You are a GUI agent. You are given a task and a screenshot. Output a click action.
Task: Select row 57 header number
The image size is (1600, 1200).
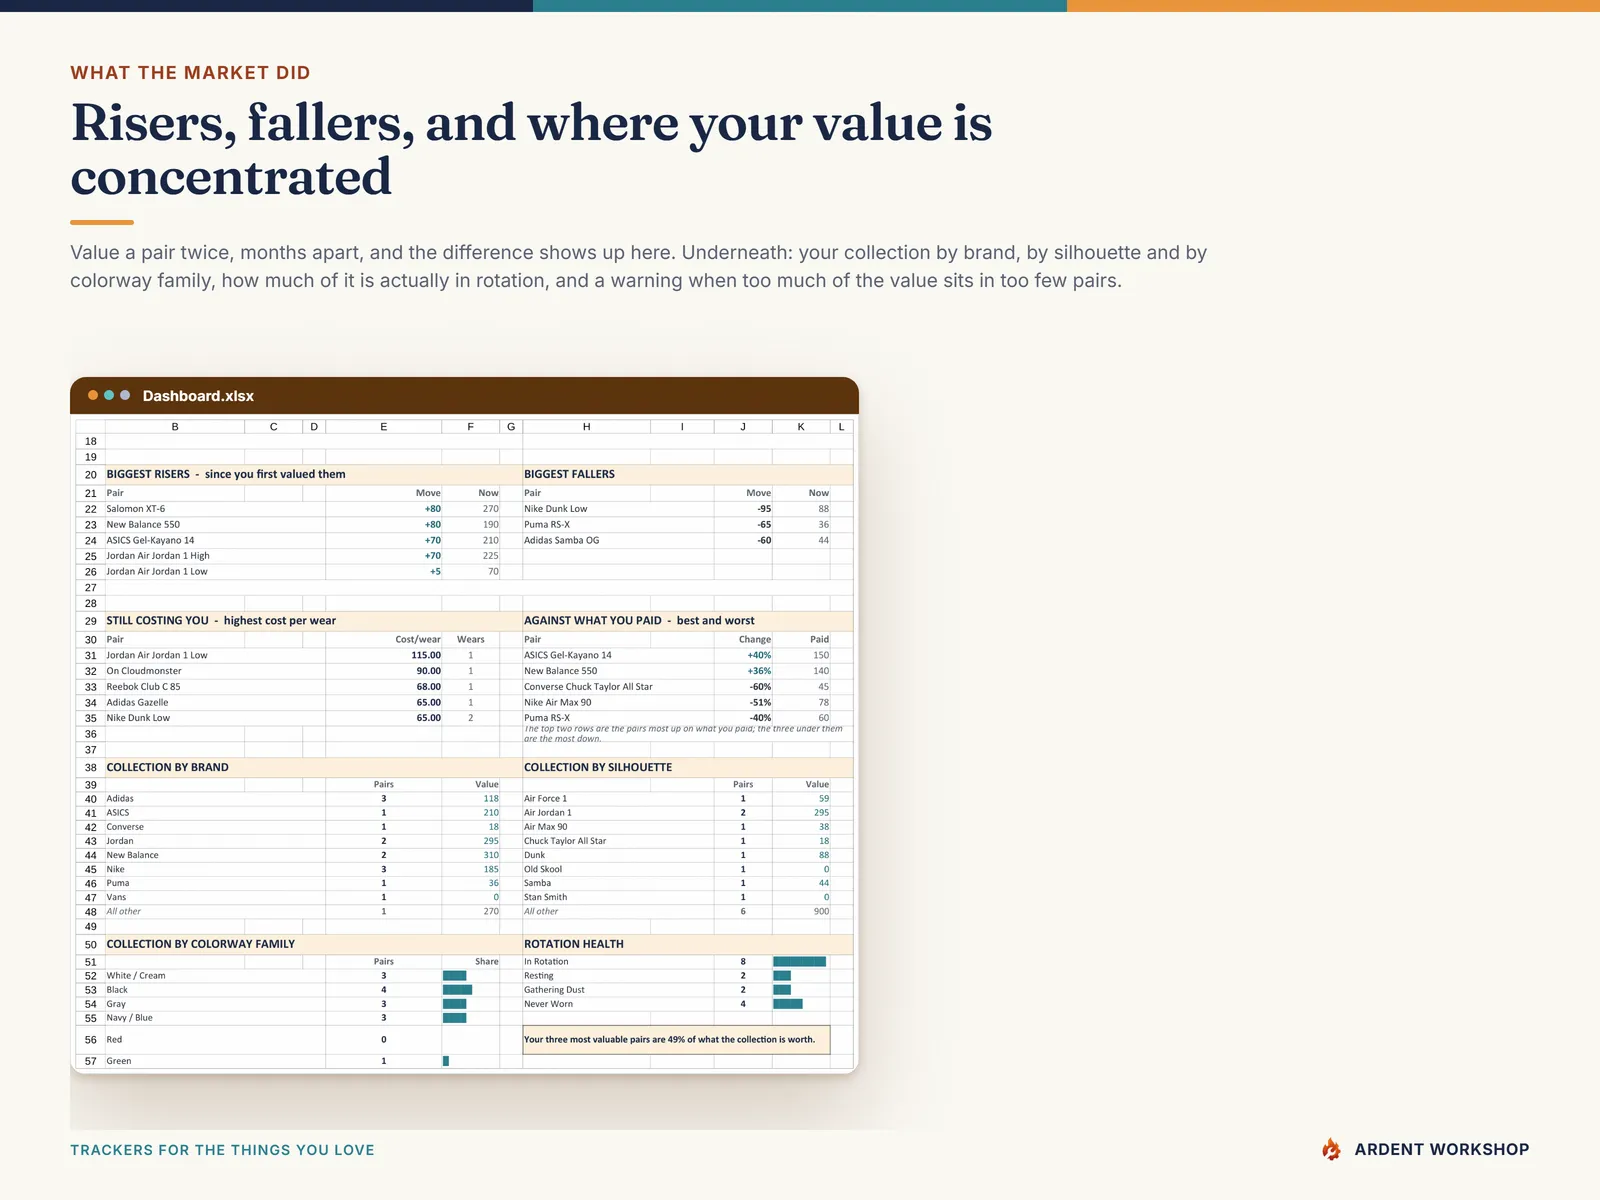coord(90,1061)
